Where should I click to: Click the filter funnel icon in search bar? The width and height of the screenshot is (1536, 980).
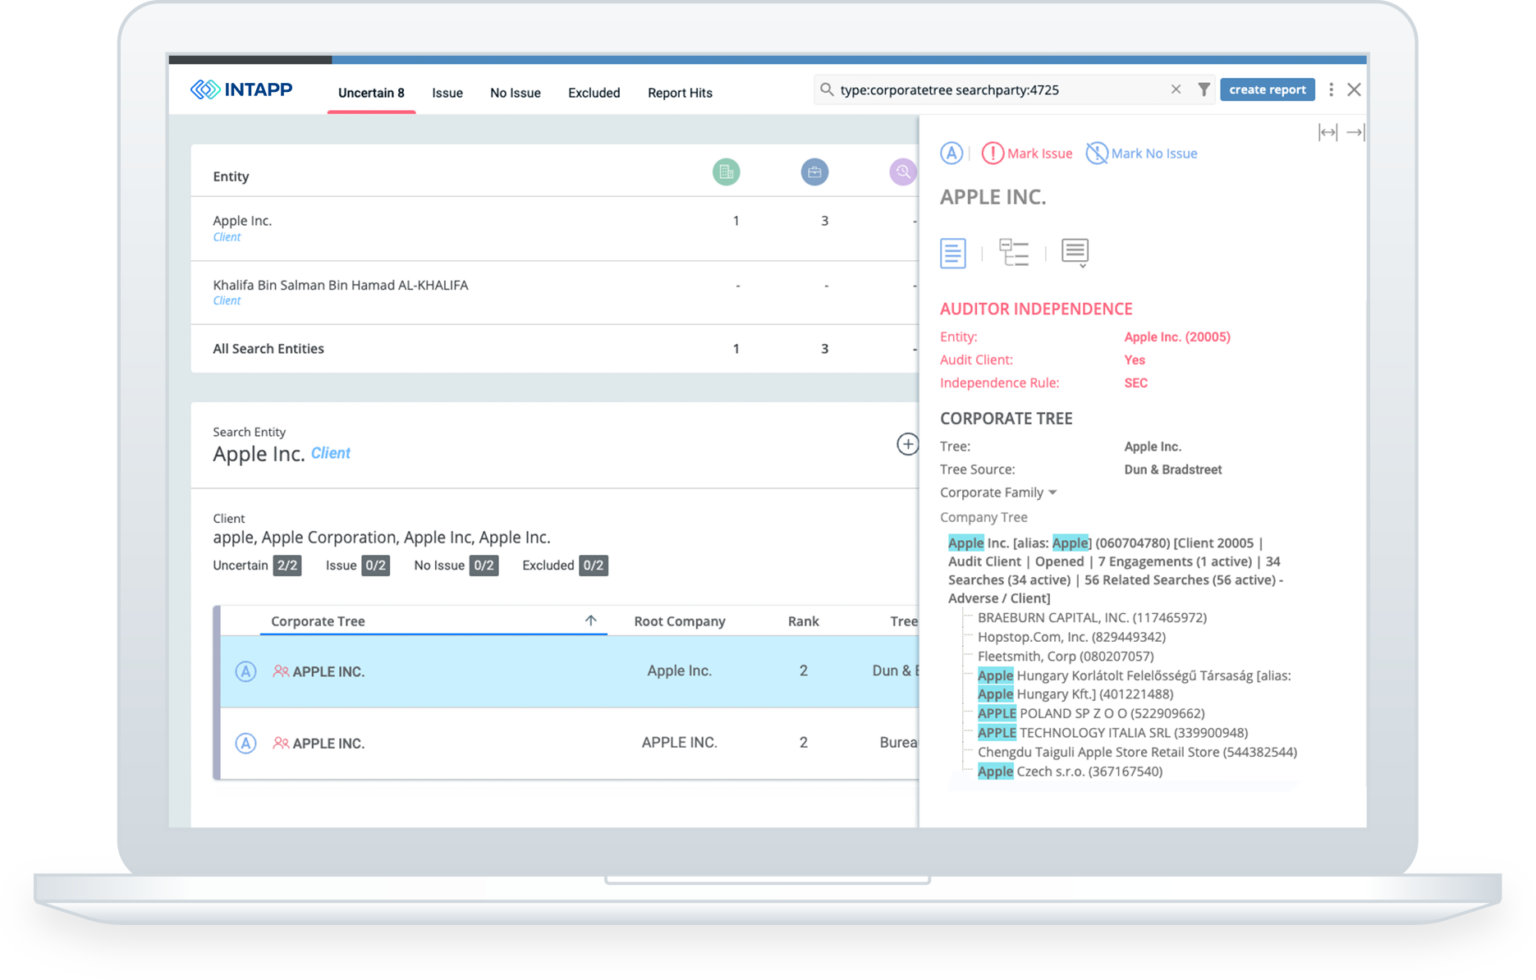(1204, 90)
